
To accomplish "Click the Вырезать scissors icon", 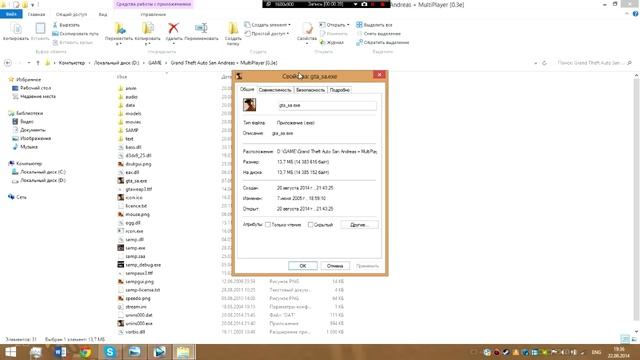I will [x=66, y=25].
